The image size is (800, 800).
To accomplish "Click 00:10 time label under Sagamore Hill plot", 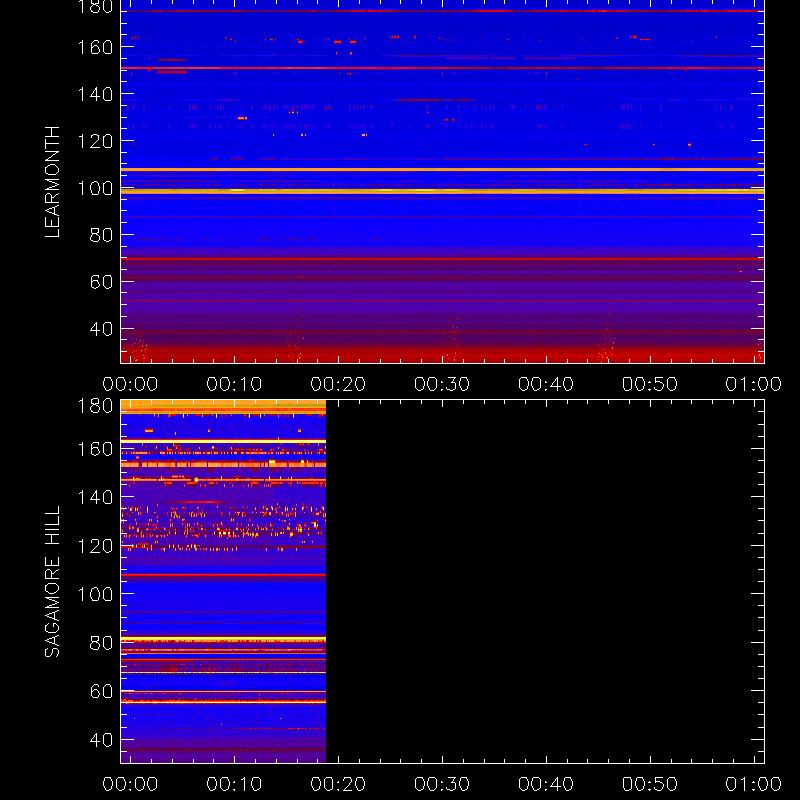I will (234, 784).
